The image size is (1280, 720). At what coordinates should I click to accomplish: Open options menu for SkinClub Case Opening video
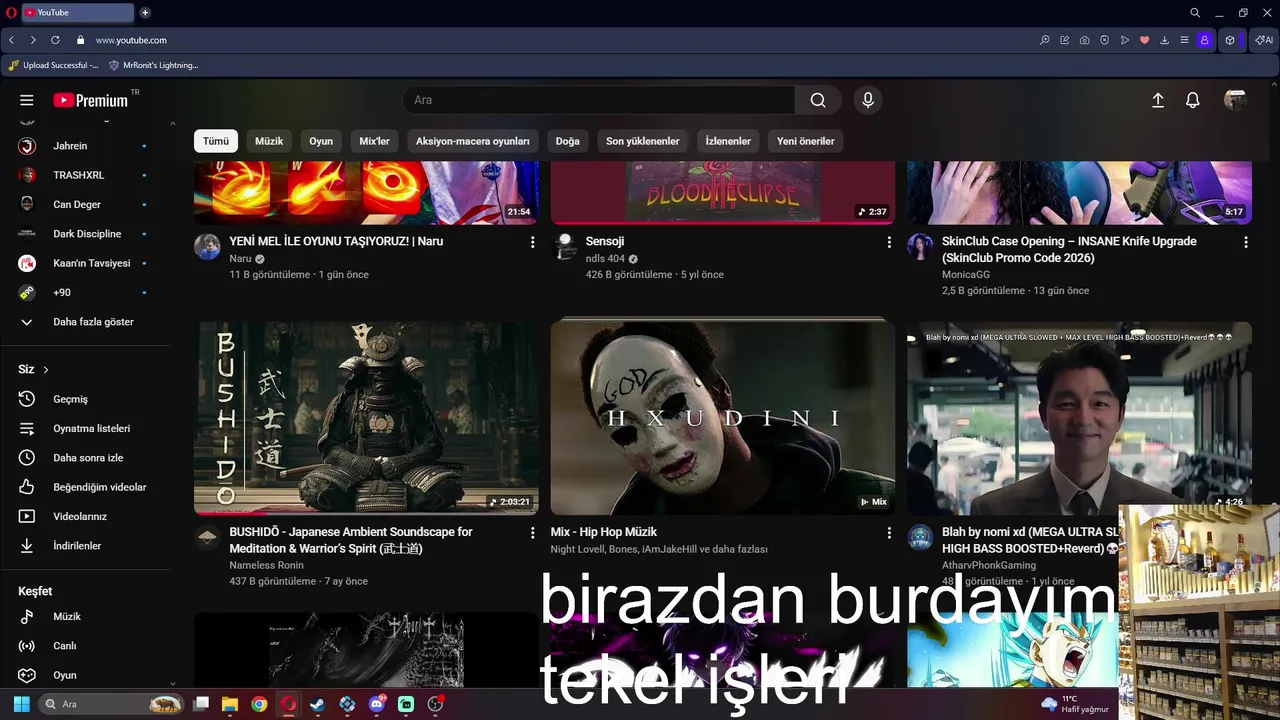point(1246,242)
